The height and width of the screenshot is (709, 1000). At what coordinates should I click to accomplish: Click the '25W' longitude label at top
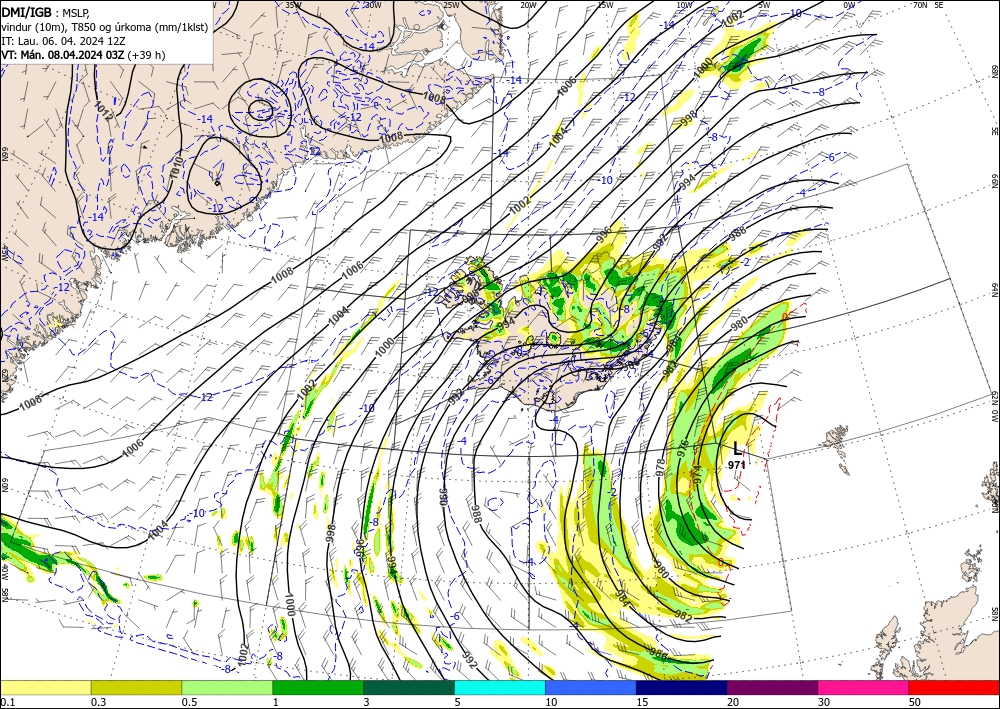coord(451,5)
